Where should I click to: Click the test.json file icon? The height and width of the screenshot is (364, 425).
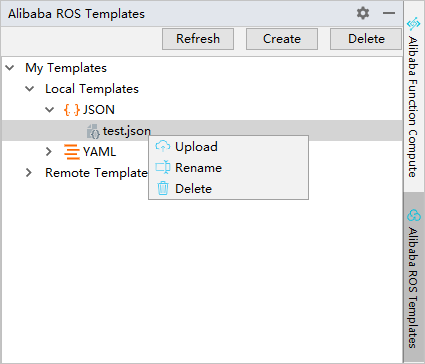click(x=93, y=131)
